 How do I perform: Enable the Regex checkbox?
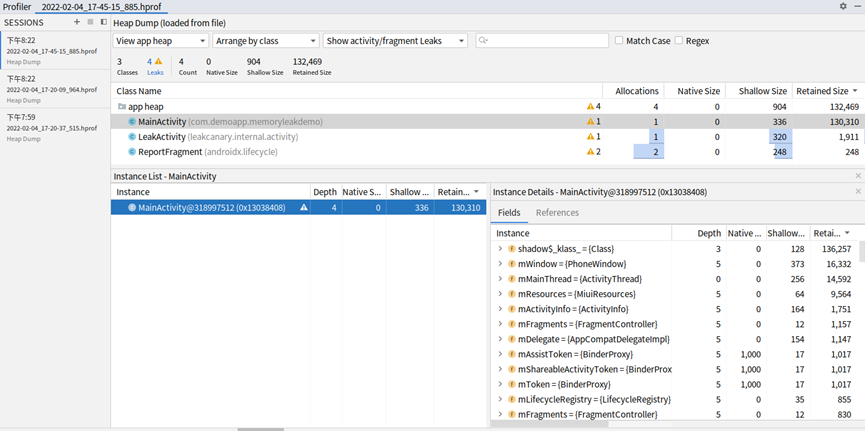(x=679, y=41)
